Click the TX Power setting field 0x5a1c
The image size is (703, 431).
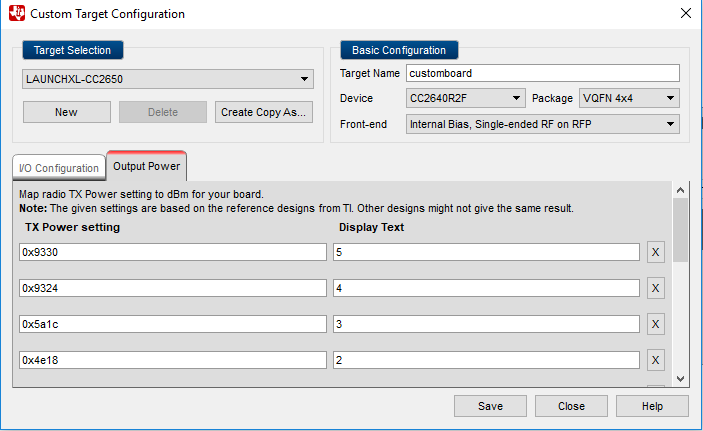tap(173, 324)
